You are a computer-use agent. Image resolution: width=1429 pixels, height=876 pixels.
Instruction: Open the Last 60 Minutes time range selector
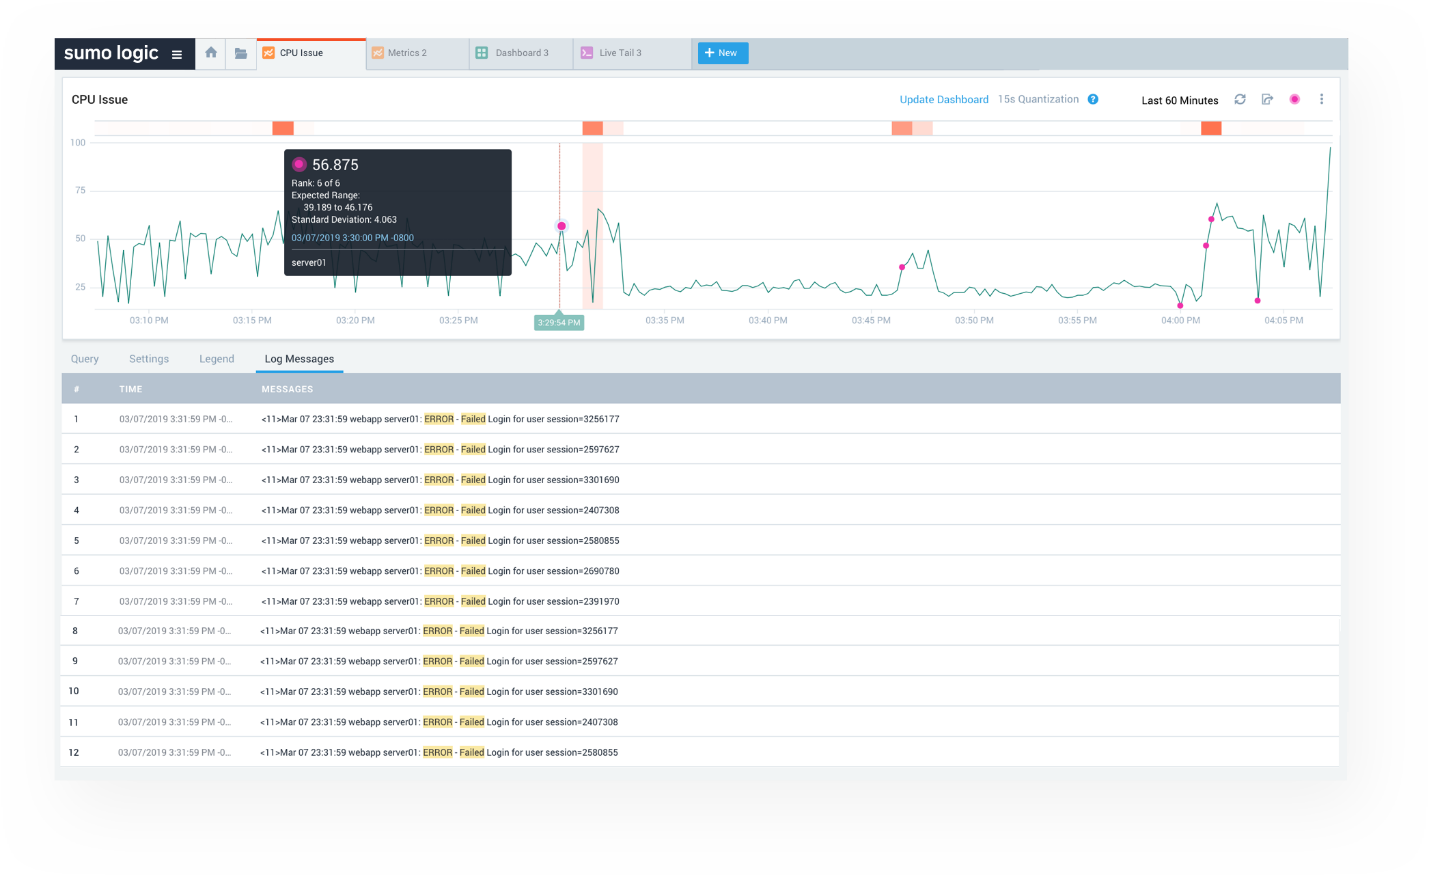point(1180,100)
